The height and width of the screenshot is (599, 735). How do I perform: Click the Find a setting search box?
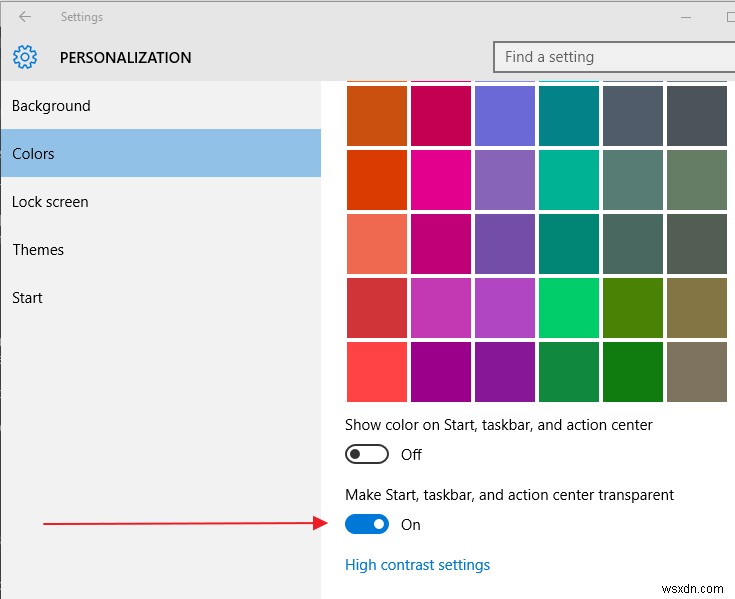614,57
